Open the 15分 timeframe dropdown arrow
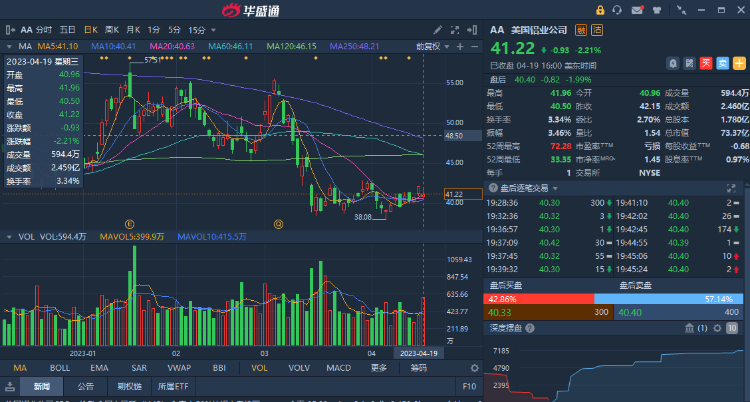This screenshot has width=750, height=402. (x=213, y=30)
